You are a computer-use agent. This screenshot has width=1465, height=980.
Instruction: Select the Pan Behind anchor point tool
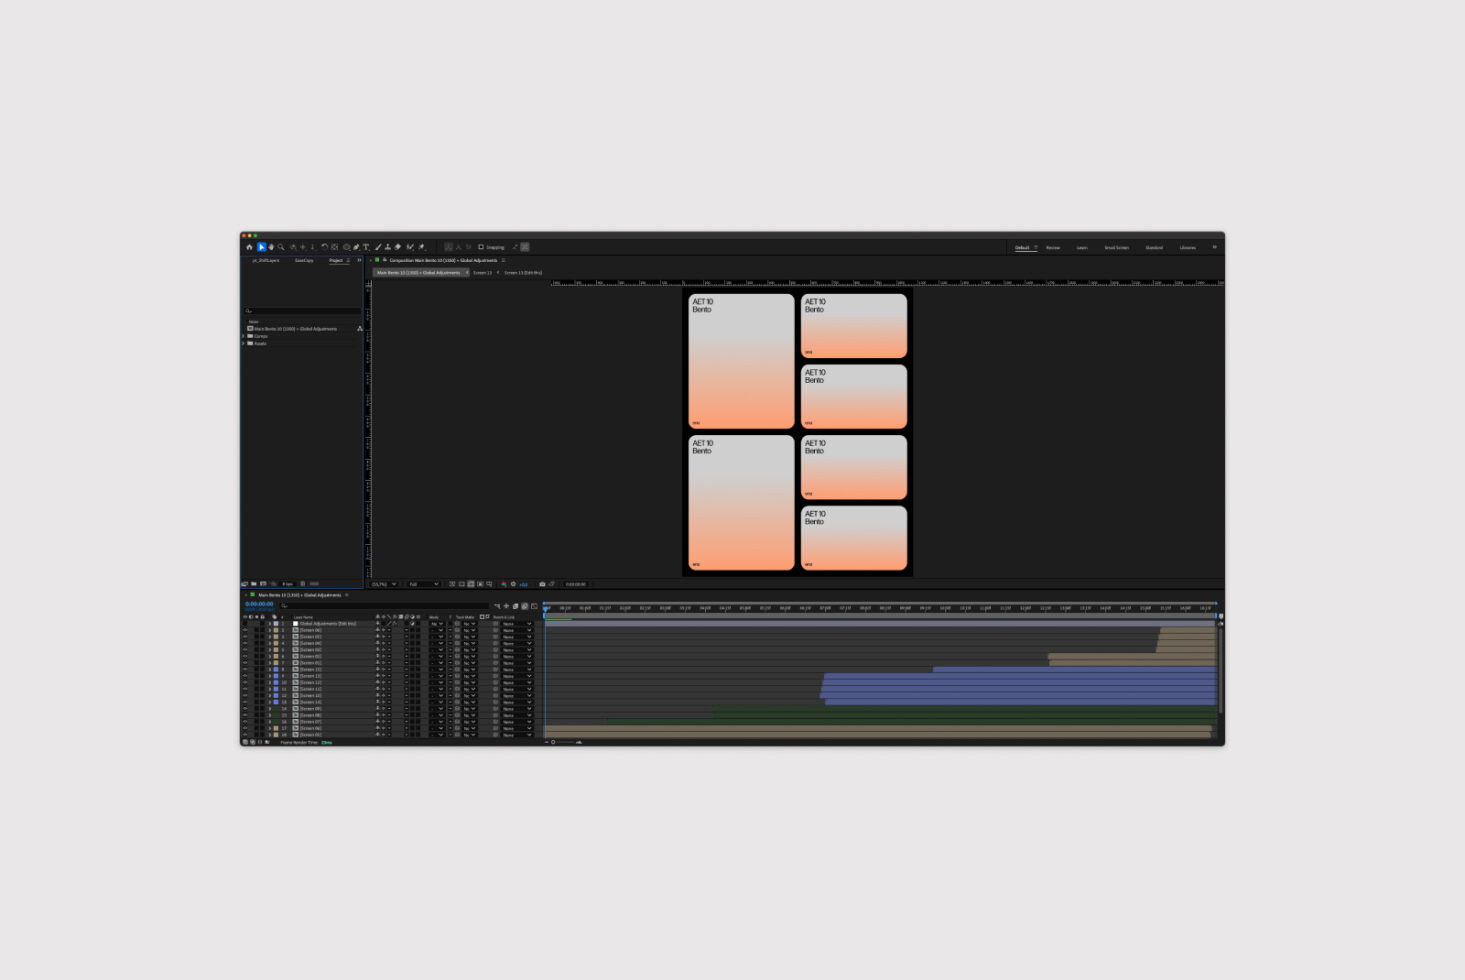point(334,247)
